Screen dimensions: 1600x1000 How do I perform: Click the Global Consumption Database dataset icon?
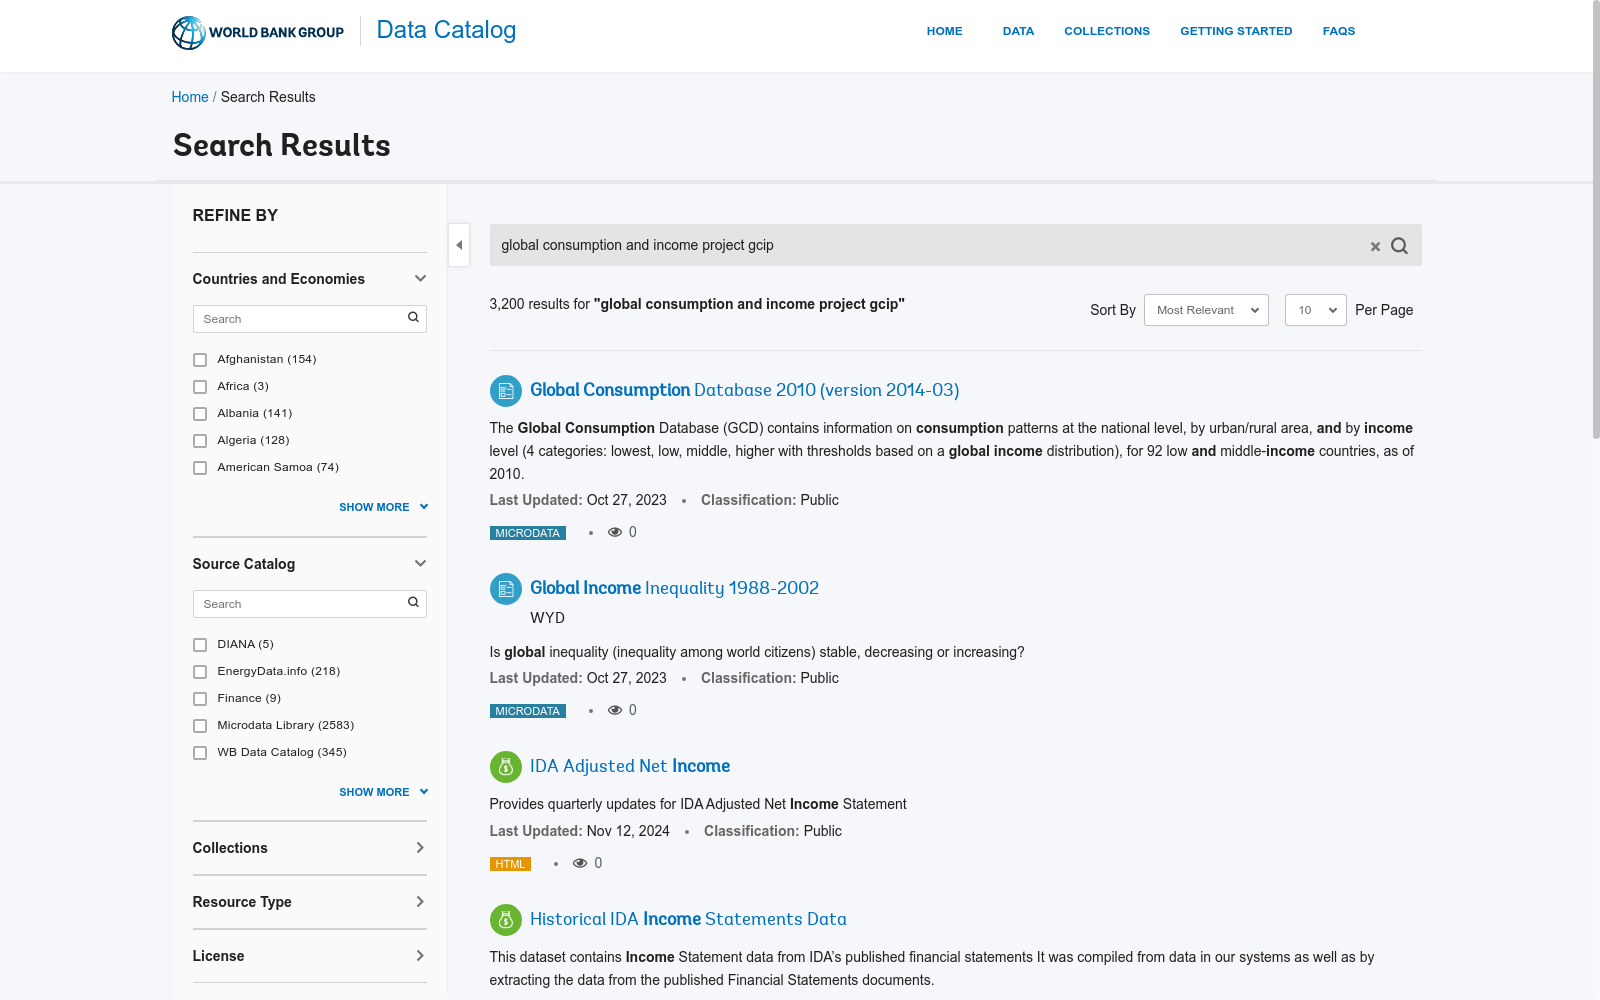[x=506, y=391]
